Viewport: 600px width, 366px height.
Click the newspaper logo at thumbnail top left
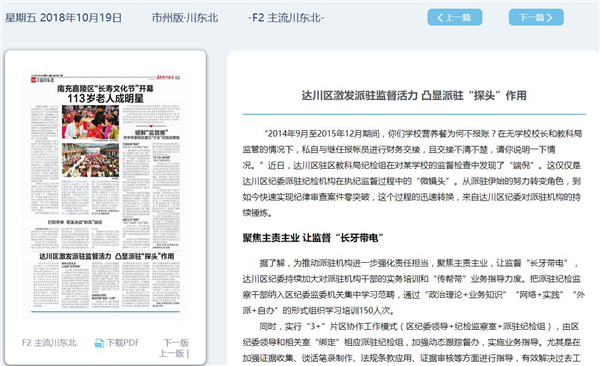tap(41, 80)
